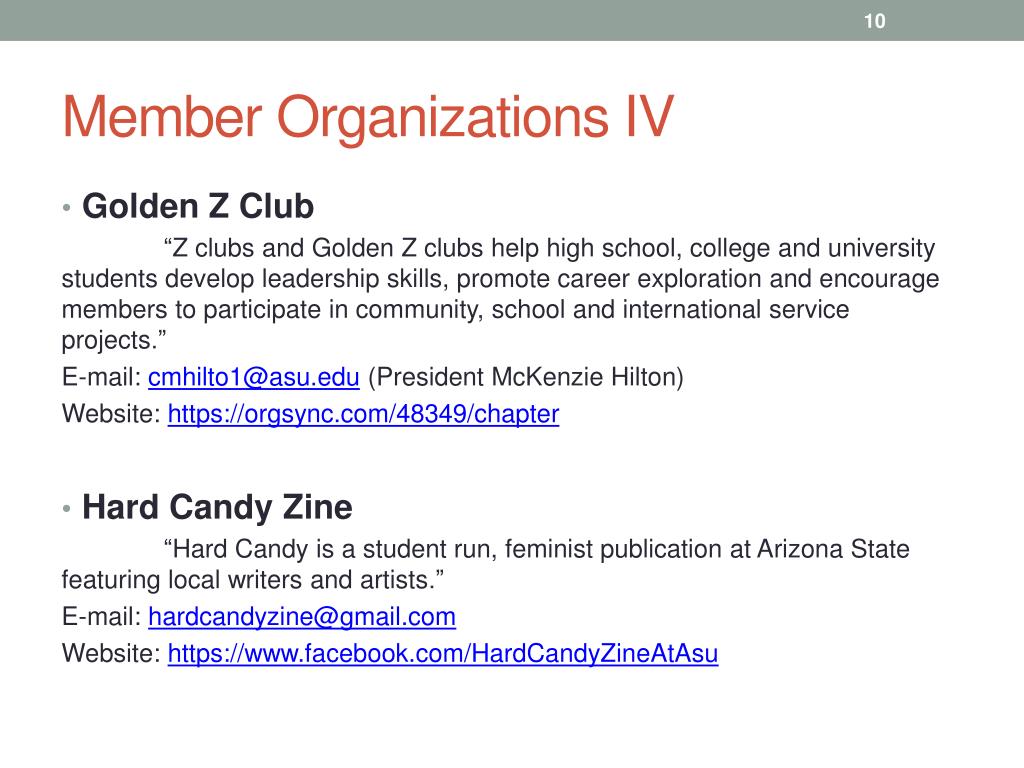Open the cmhilto1@asu.edu email link

point(253,377)
